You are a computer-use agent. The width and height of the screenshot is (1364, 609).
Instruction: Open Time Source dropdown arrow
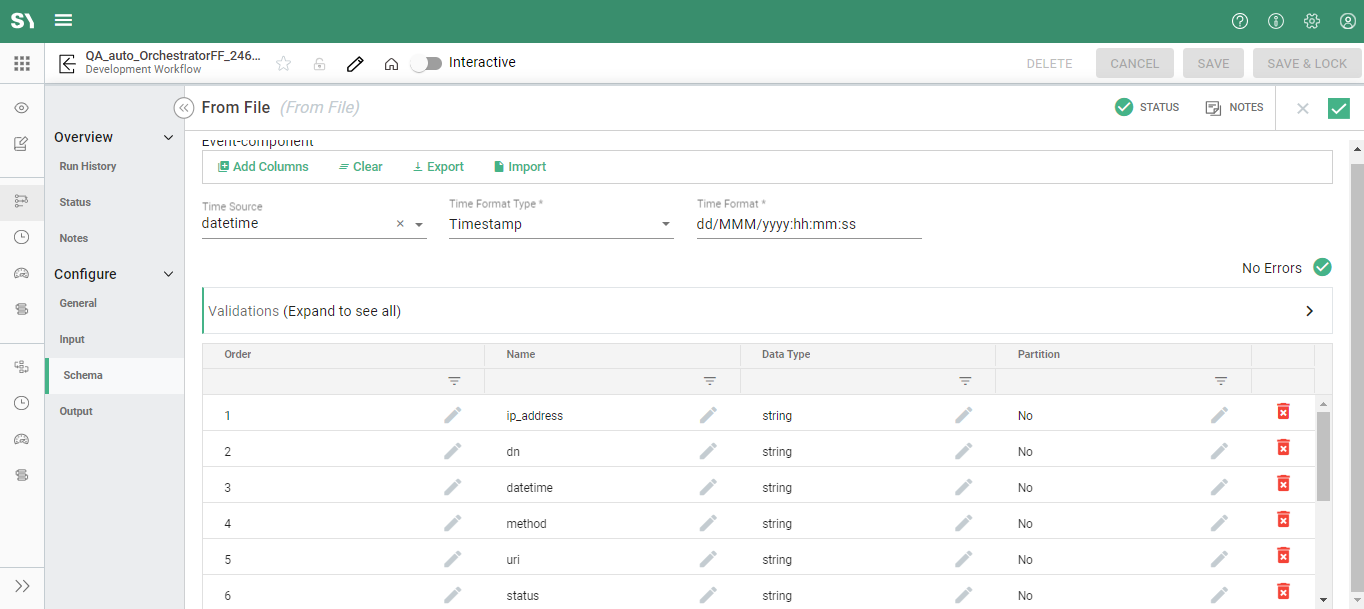(x=419, y=225)
